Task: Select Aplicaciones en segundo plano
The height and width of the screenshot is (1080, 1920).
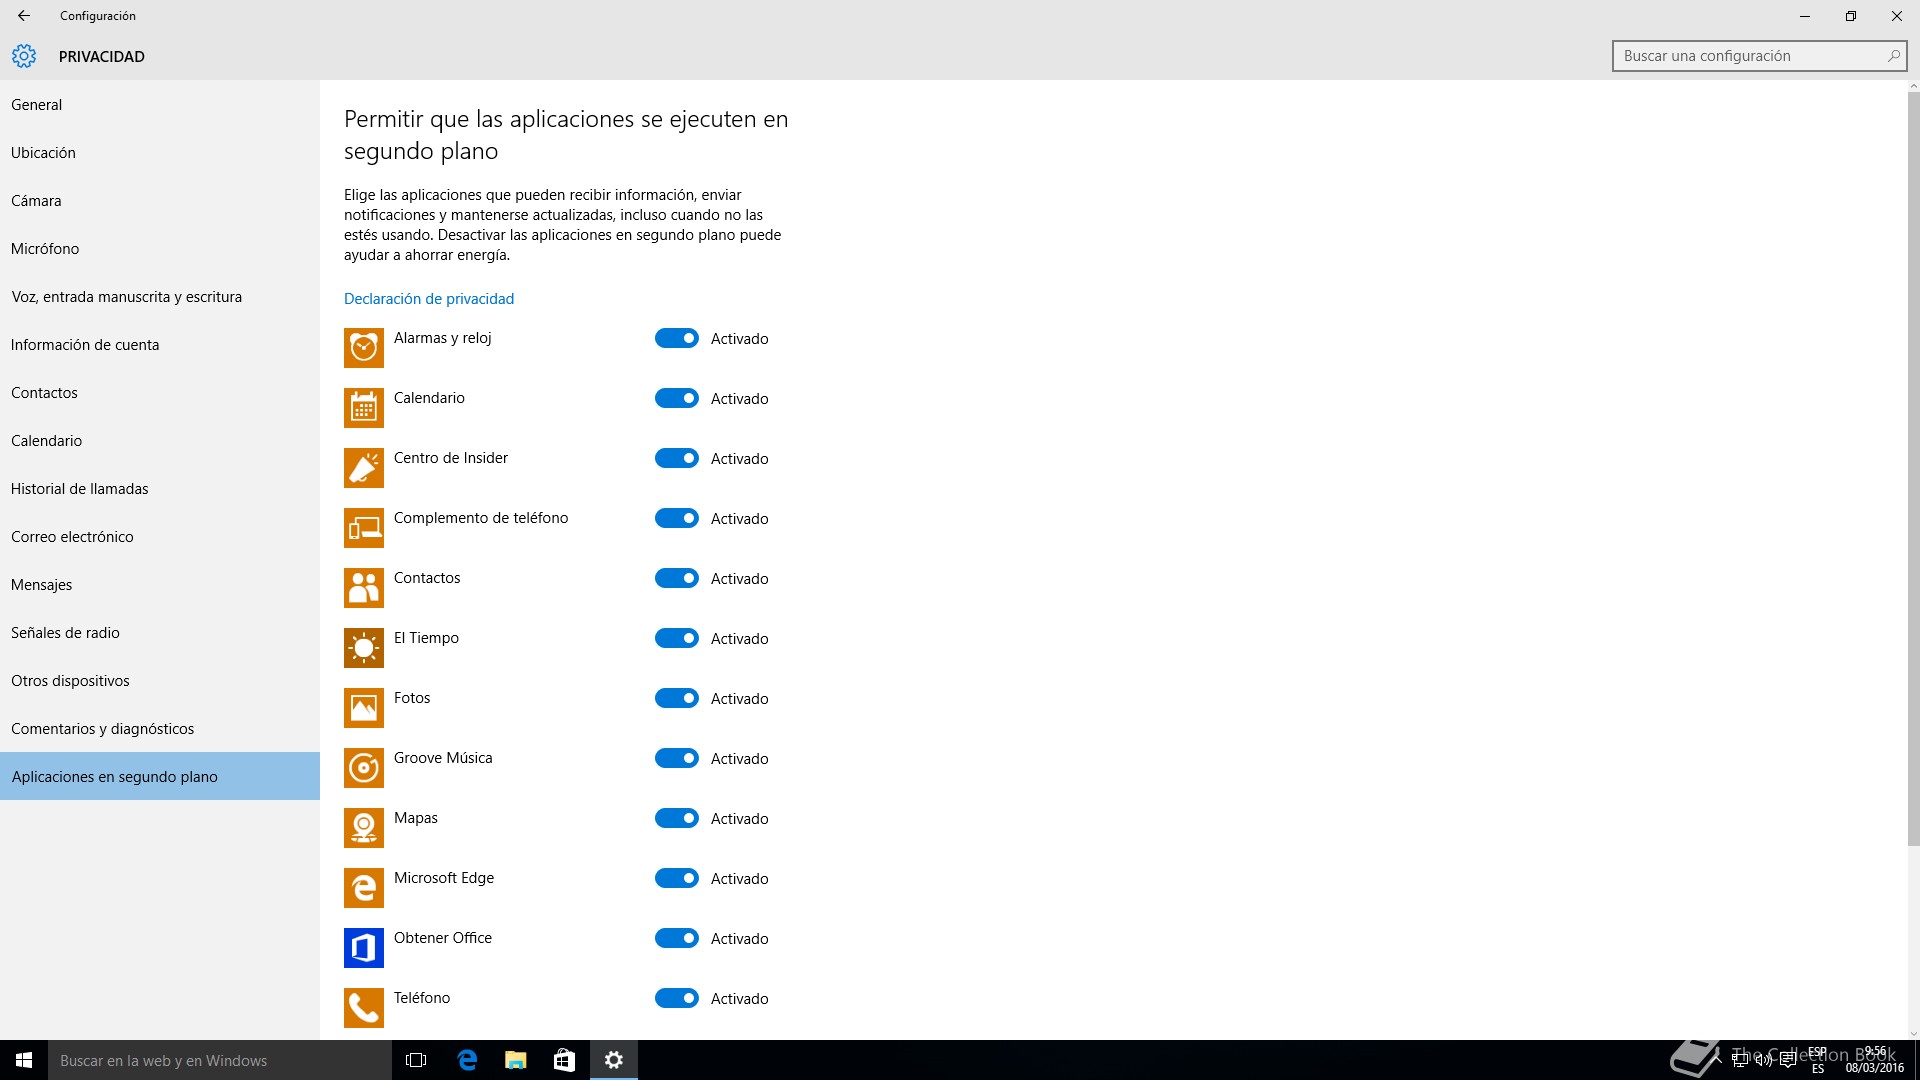Action: coord(160,776)
